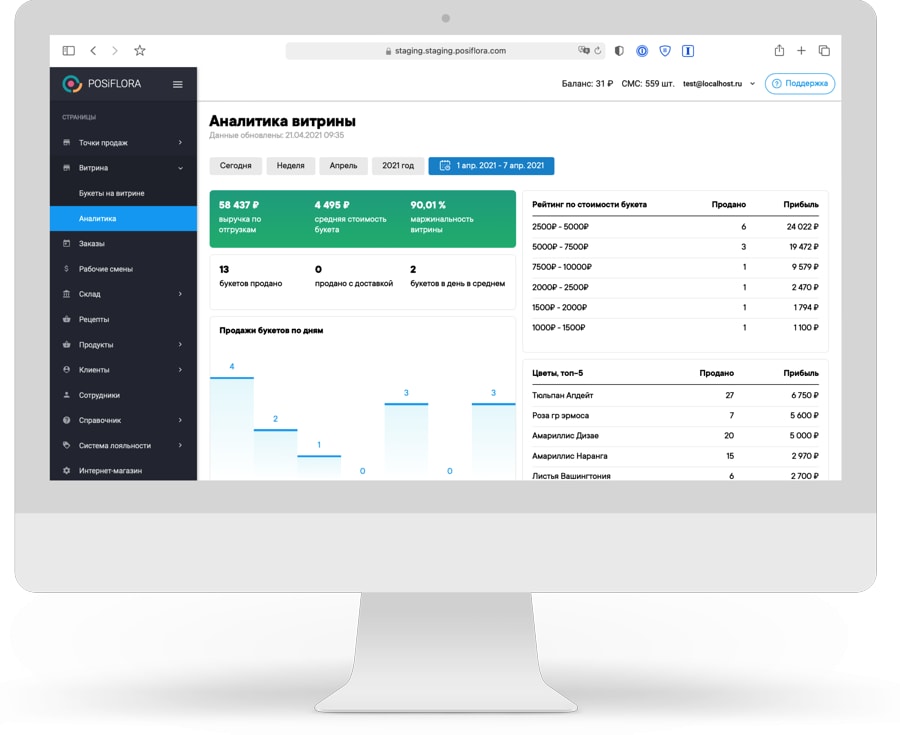Viewport: 900px width, 735px height.
Task: Click the Амариллис Наранга row name
Action: 569,456
